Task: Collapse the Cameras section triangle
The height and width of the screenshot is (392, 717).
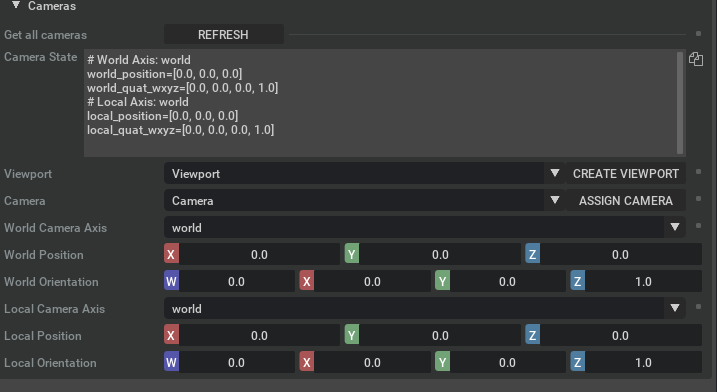Action: [16, 5]
